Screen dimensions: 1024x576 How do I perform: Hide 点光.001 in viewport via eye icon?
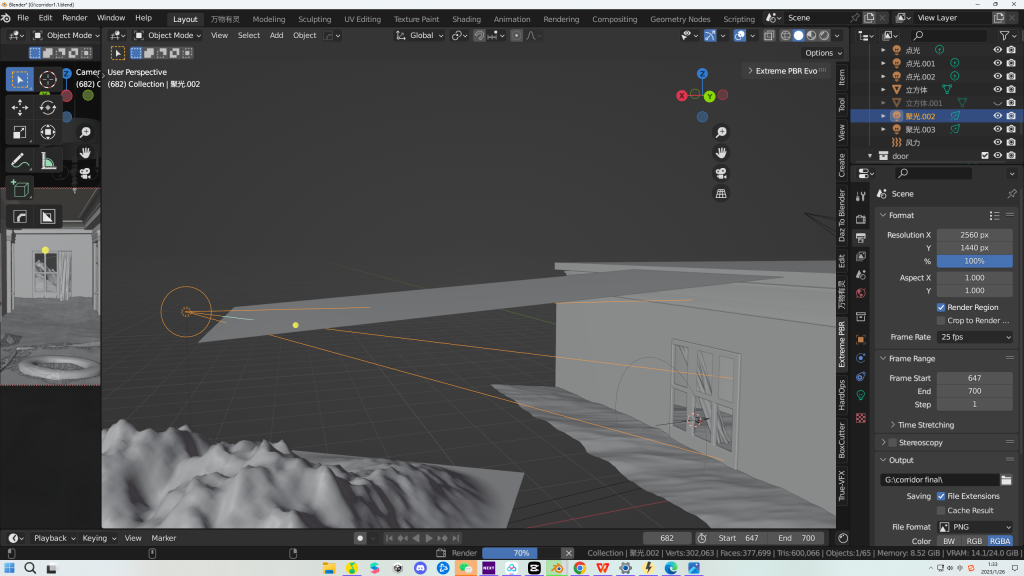tap(997, 63)
